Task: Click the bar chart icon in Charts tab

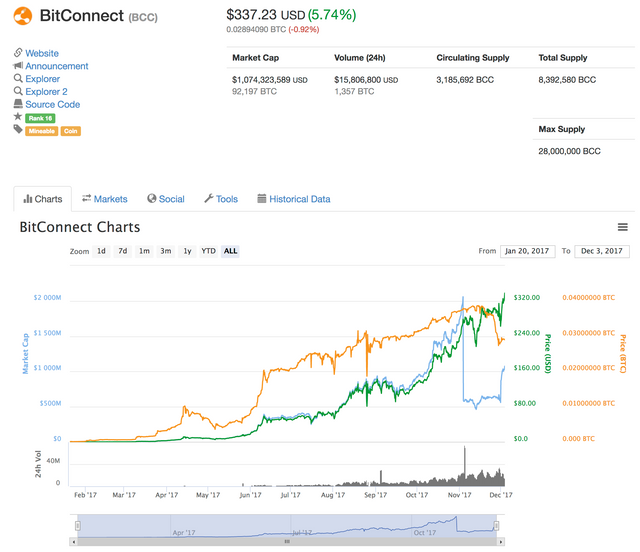Action: 28,199
